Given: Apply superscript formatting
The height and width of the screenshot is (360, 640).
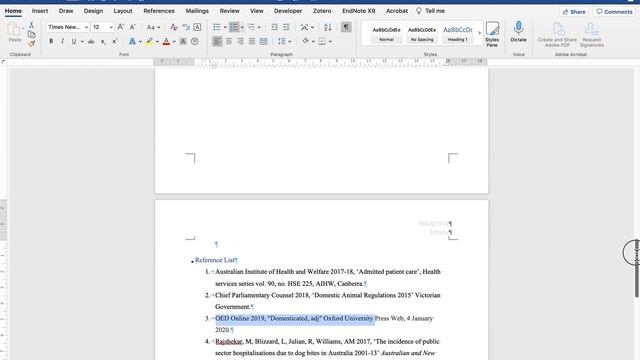Looking at the screenshot, I should (x=115, y=41).
